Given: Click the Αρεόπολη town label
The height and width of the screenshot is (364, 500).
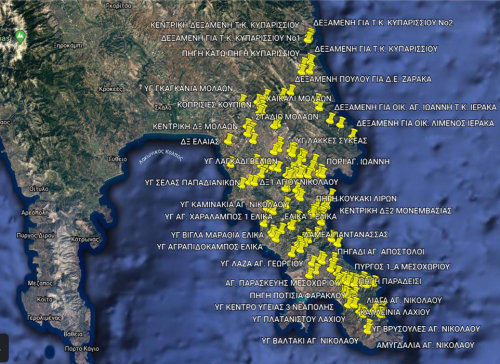Looking at the screenshot, I should coord(35,213).
